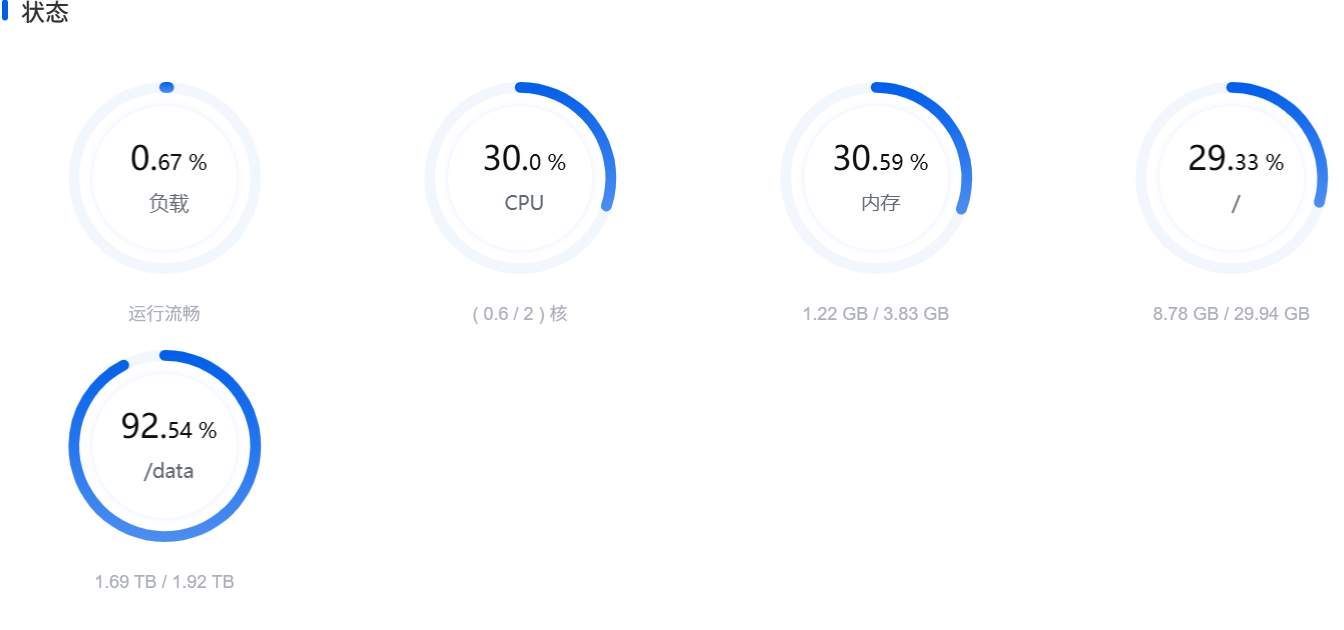
Task: Click the 8.78 GB / 29.94 GB text
Action: tap(1231, 314)
